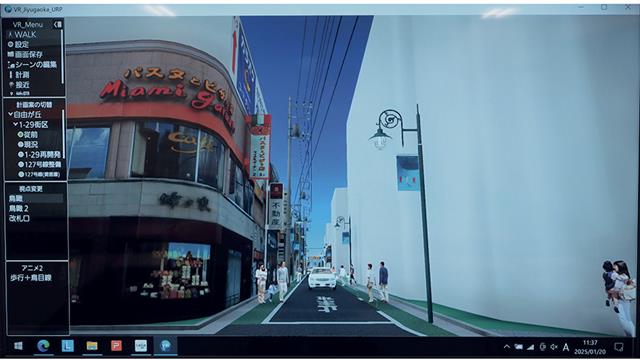The height and width of the screenshot is (360, 640).
Task: Open Microsoft Edge from the taskbar
Action: click(x=43, y=346)
